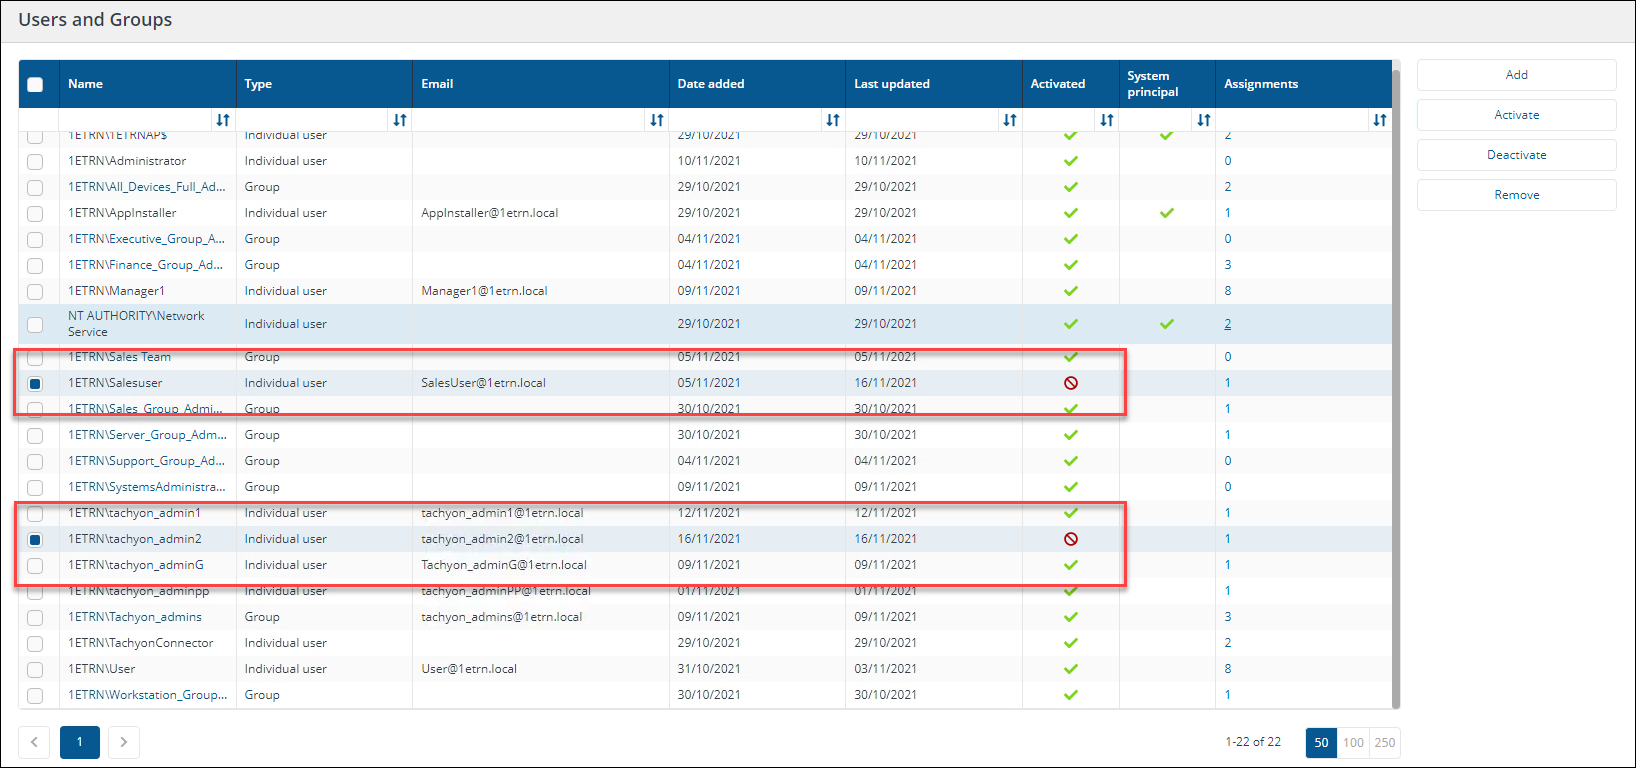The width and height of the screenshot is (1636, 768).
Task: Sort by Last updated column
Action: [x=1010, y=120]
